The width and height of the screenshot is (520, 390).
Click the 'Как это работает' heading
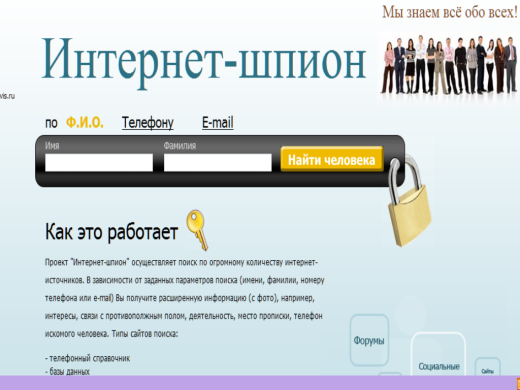pos(111,232)
